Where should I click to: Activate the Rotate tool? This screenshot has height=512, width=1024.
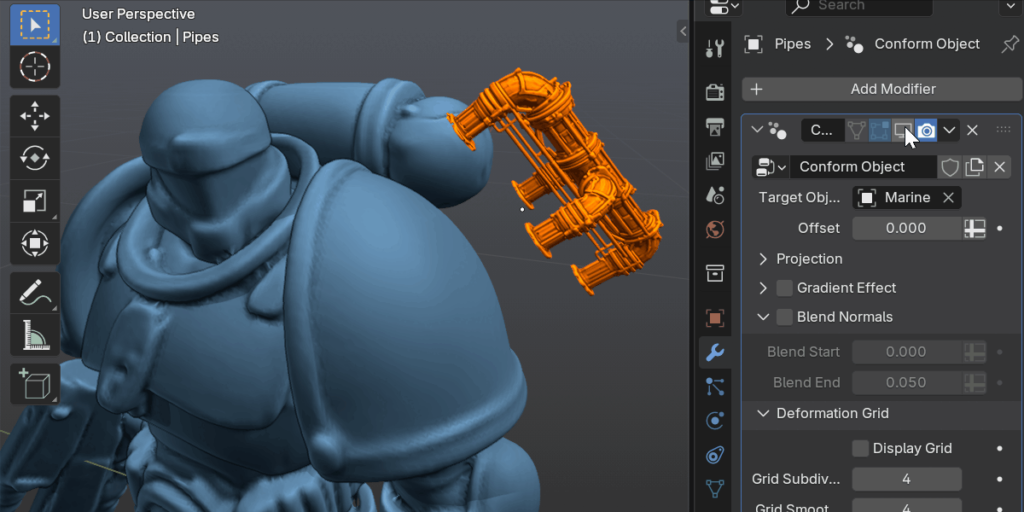click(x=35, y=158)
